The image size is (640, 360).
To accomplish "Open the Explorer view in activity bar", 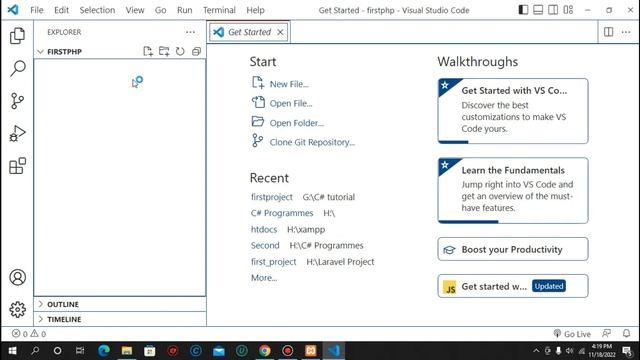I will [x=17, y=36].
